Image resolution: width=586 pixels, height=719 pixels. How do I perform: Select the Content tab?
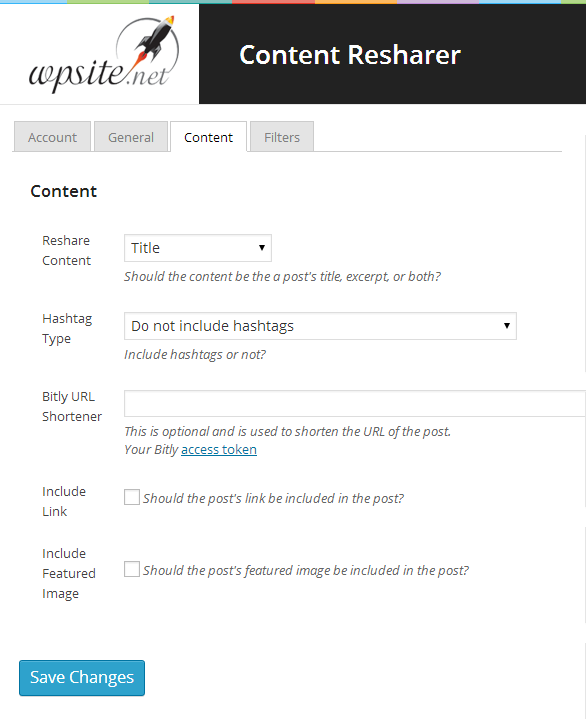pyautogui.click(x=208, y=137)
